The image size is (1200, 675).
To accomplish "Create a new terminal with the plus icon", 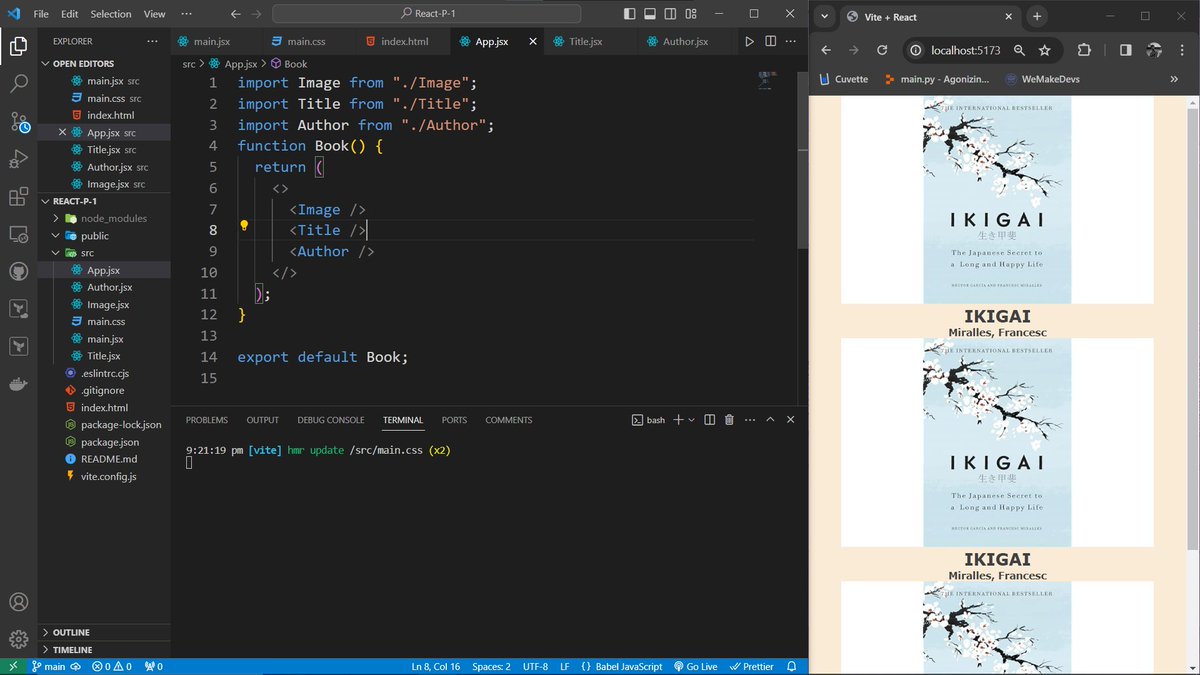I will click(678, 420).
